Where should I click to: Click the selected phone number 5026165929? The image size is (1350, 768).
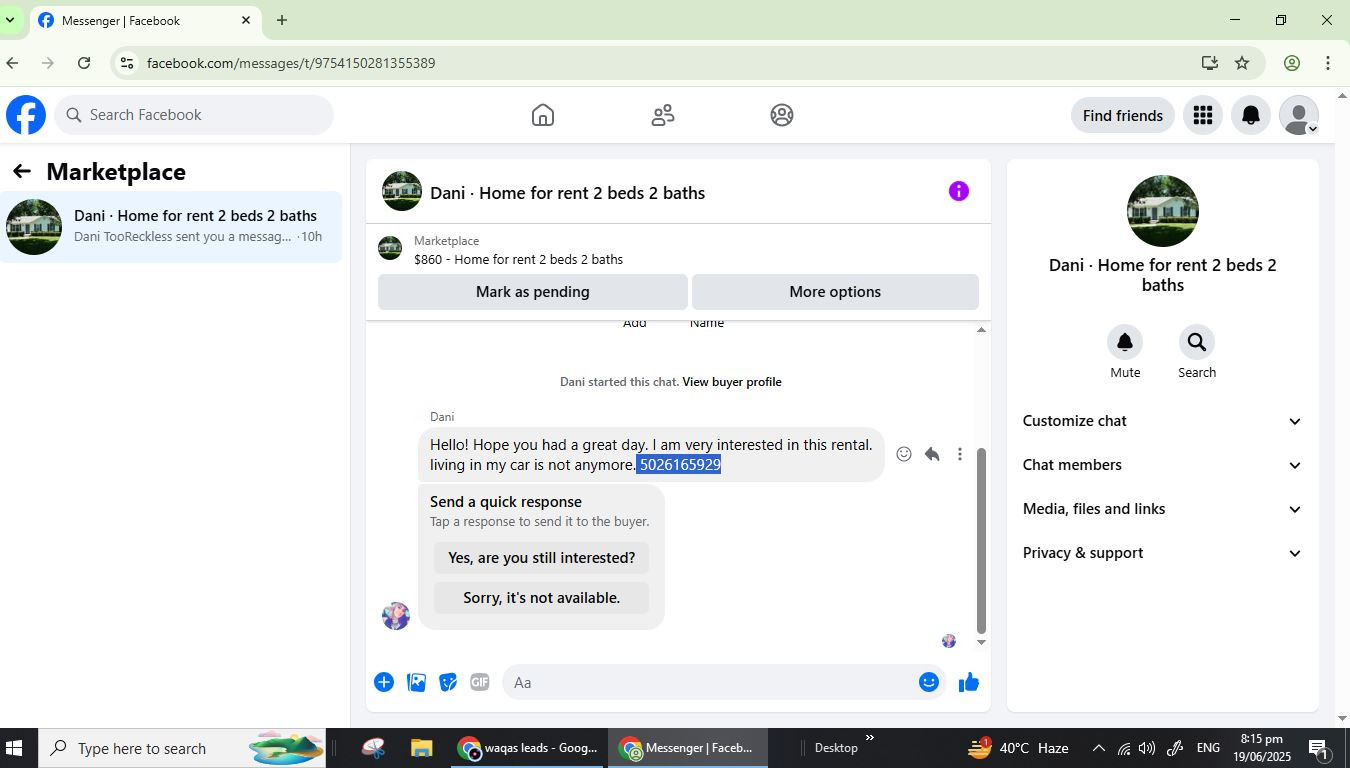tap(679, 465)
